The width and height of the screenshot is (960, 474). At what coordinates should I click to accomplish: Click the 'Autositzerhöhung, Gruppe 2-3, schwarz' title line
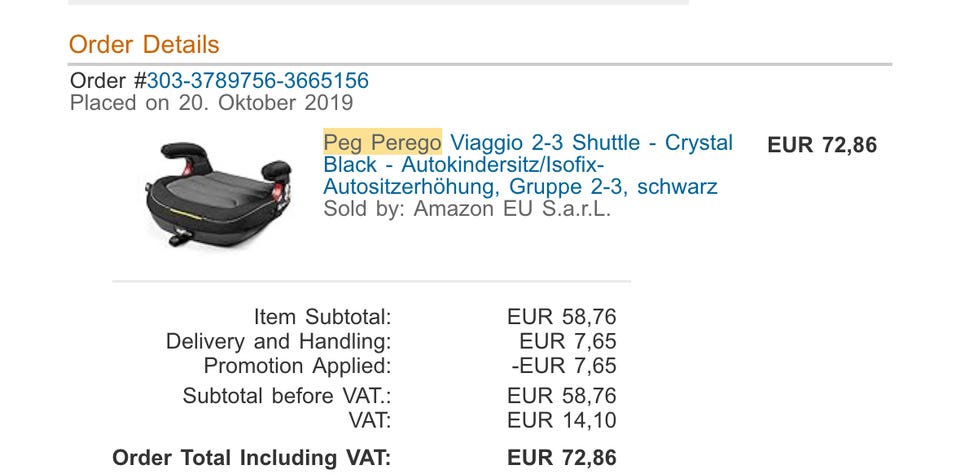(520, 187)
